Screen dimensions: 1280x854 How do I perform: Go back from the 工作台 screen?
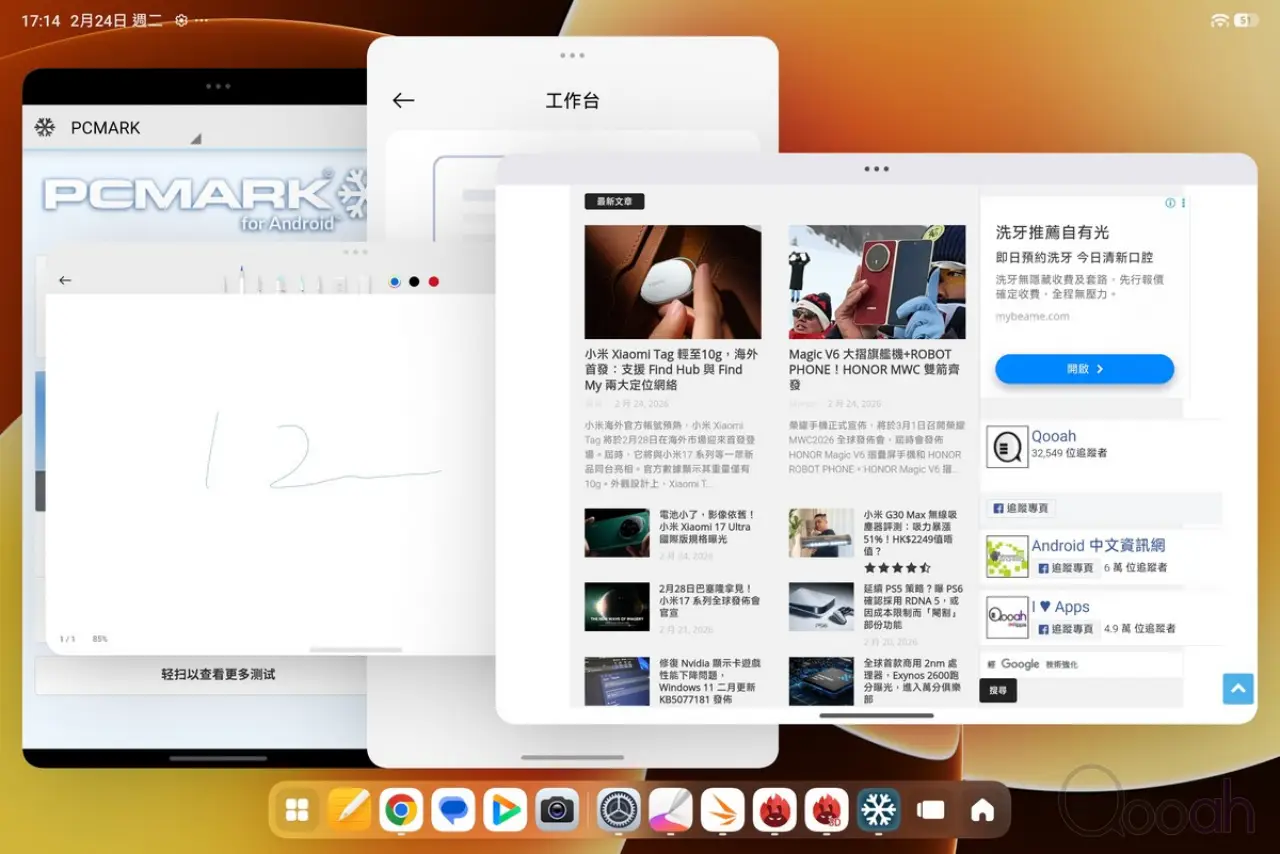403,100
